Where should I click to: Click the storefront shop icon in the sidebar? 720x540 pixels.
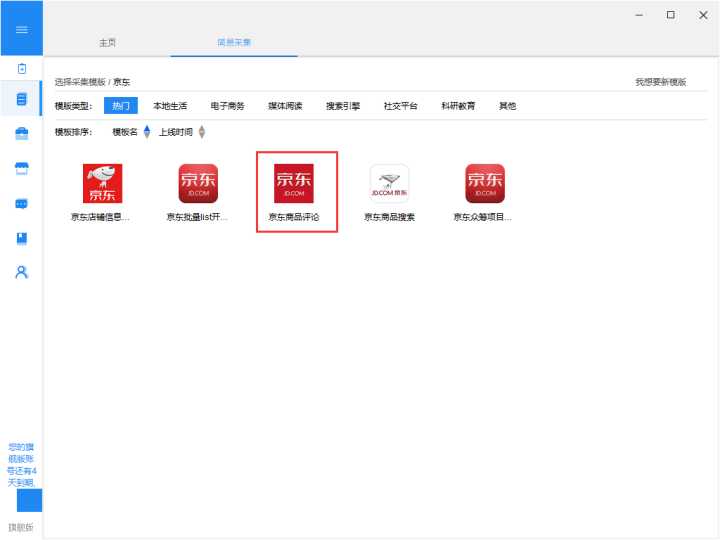pos(21,168)
